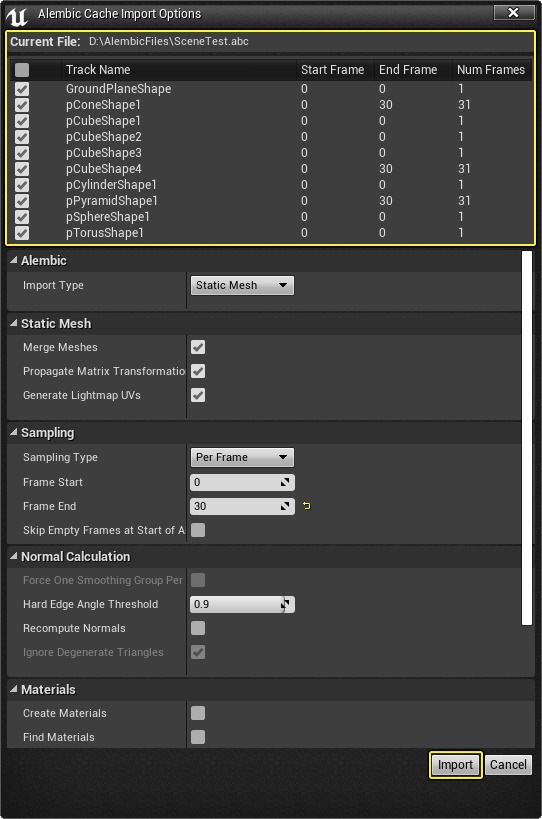Uncheck the pTorusShape1 track checkbox
542x819 pixels.
pos(22,233)
